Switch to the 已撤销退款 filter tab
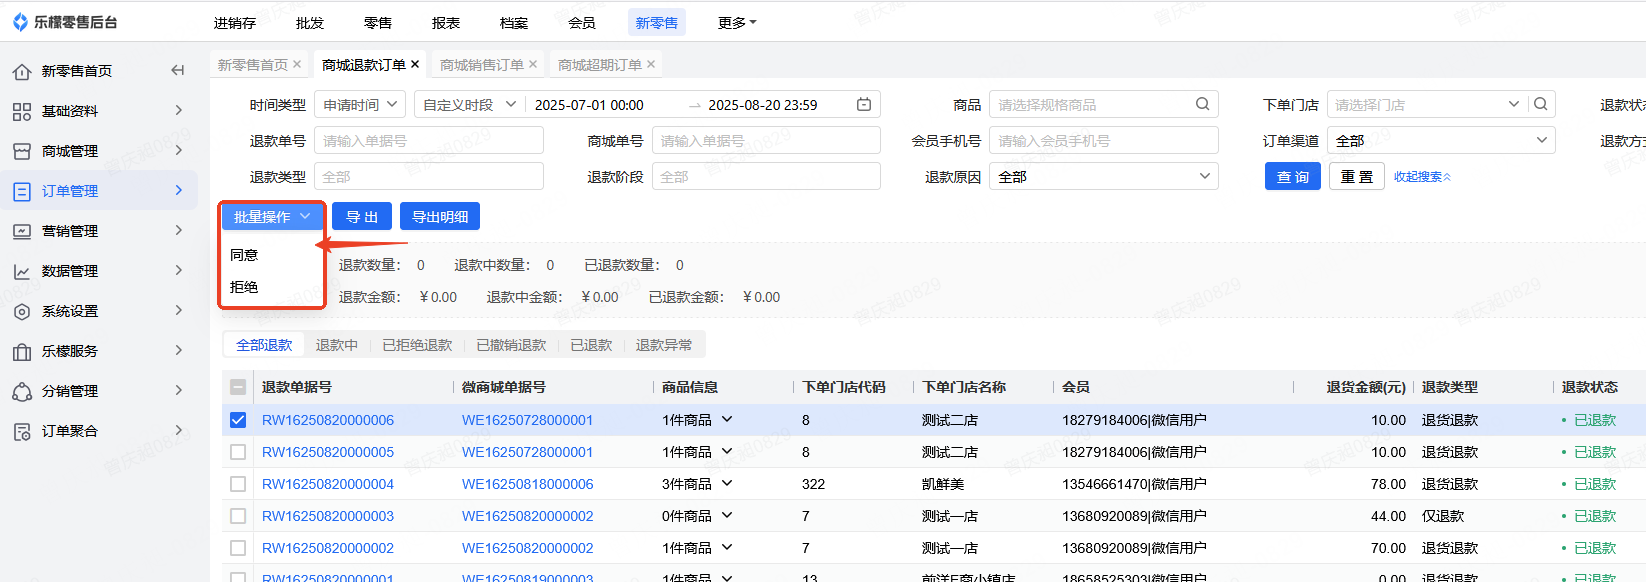This screenshot has height=582, width=1646. 511,345
